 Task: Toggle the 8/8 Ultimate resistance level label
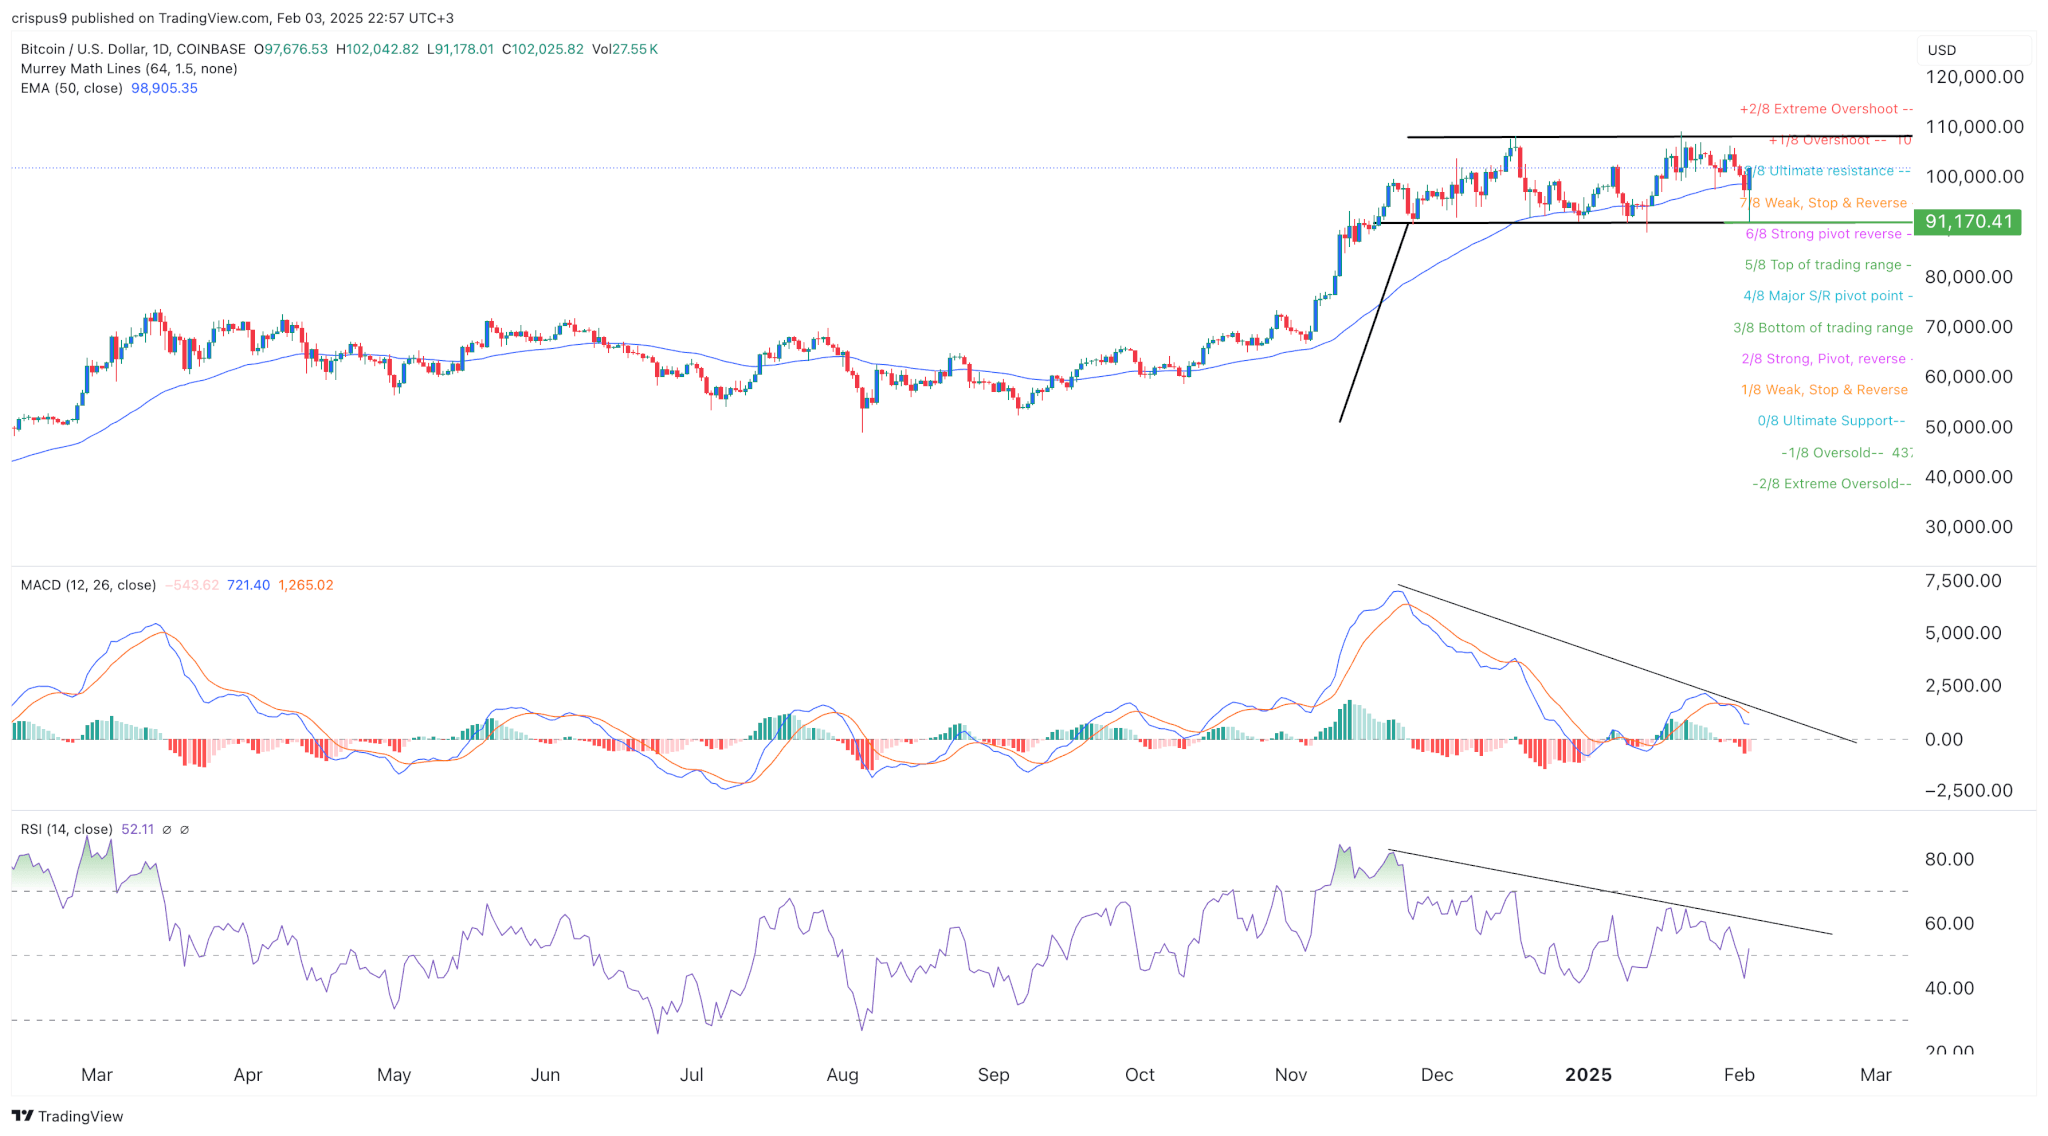(x=1828, y=171)
